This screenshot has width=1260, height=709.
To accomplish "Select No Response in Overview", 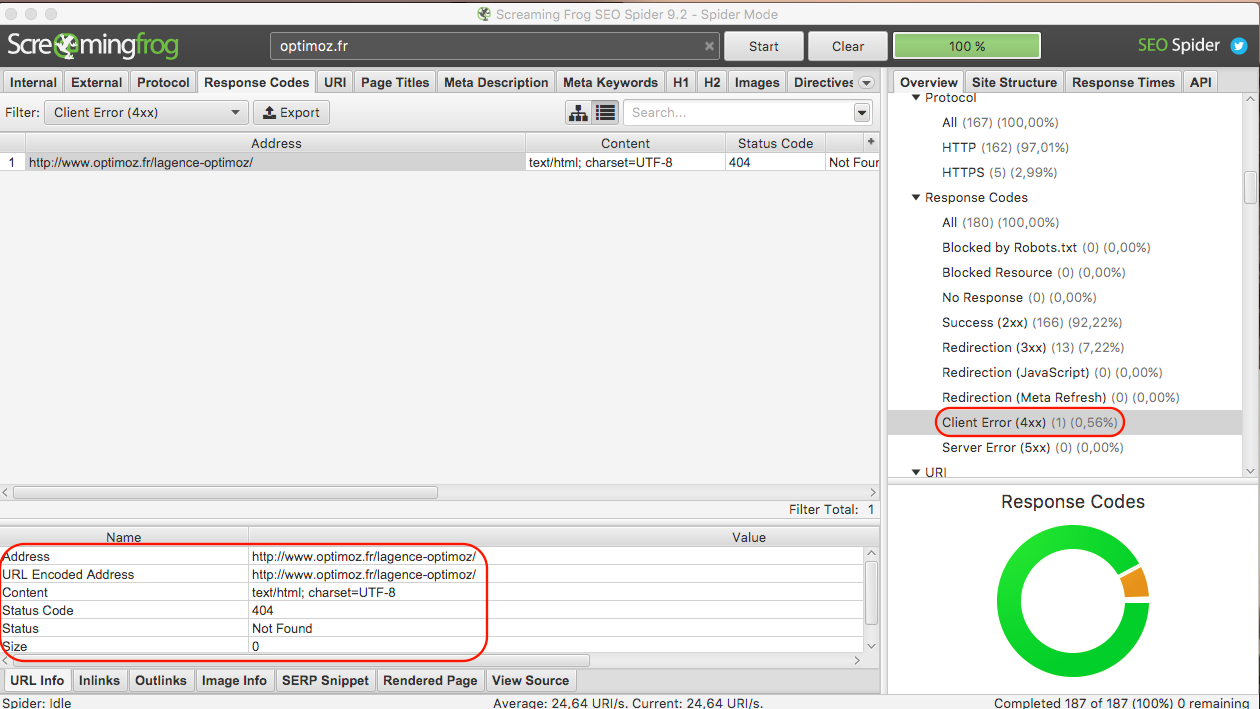I will (1019, 298).
